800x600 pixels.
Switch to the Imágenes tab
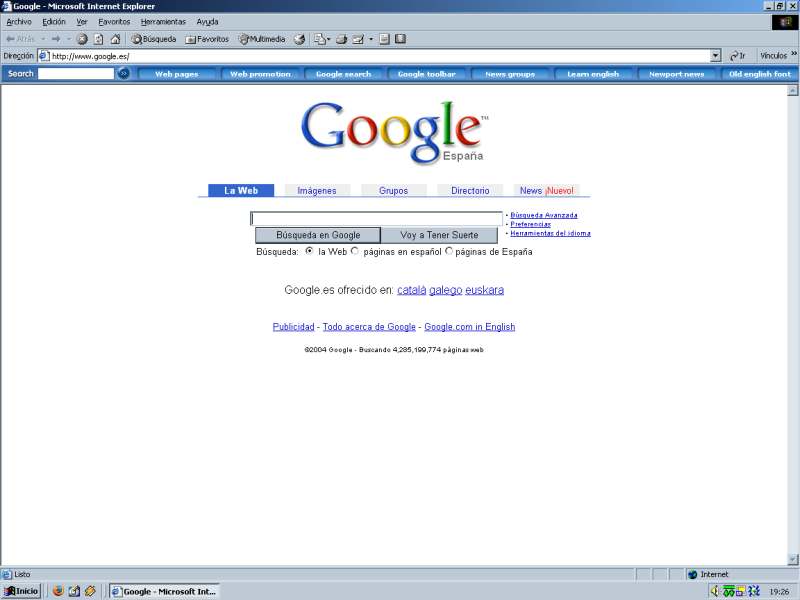(x=317, y=190)
